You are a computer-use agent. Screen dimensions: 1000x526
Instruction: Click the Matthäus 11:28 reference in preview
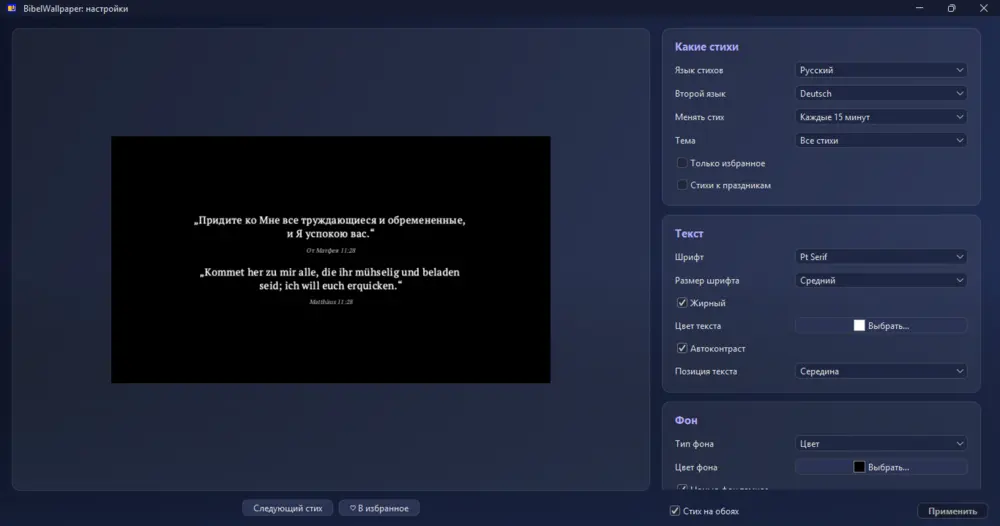[x=330, y=302]
